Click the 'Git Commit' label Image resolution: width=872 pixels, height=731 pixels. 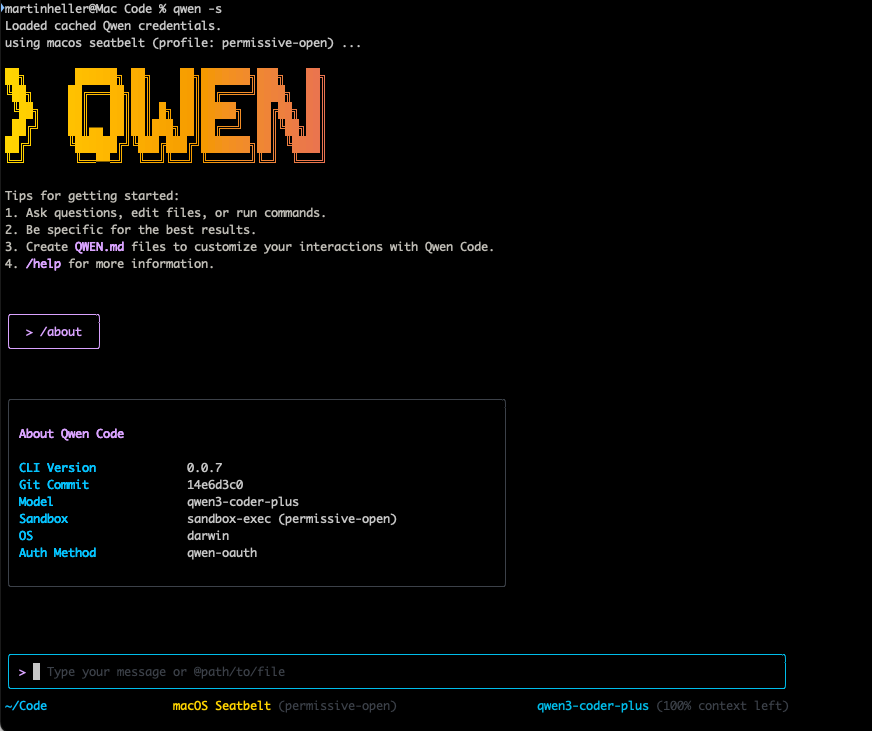coord(54,485)
